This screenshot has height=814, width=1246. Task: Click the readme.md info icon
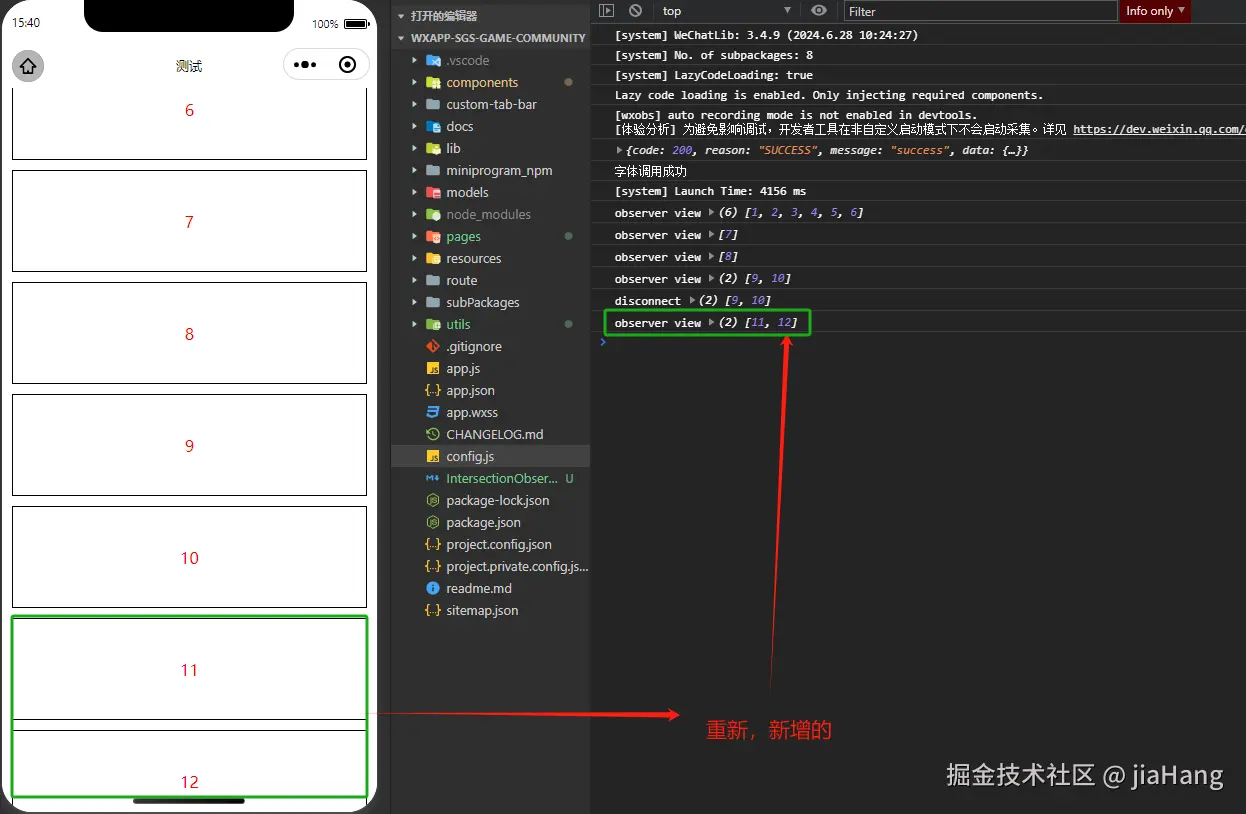pyautogui.click(x=433, y=588)
